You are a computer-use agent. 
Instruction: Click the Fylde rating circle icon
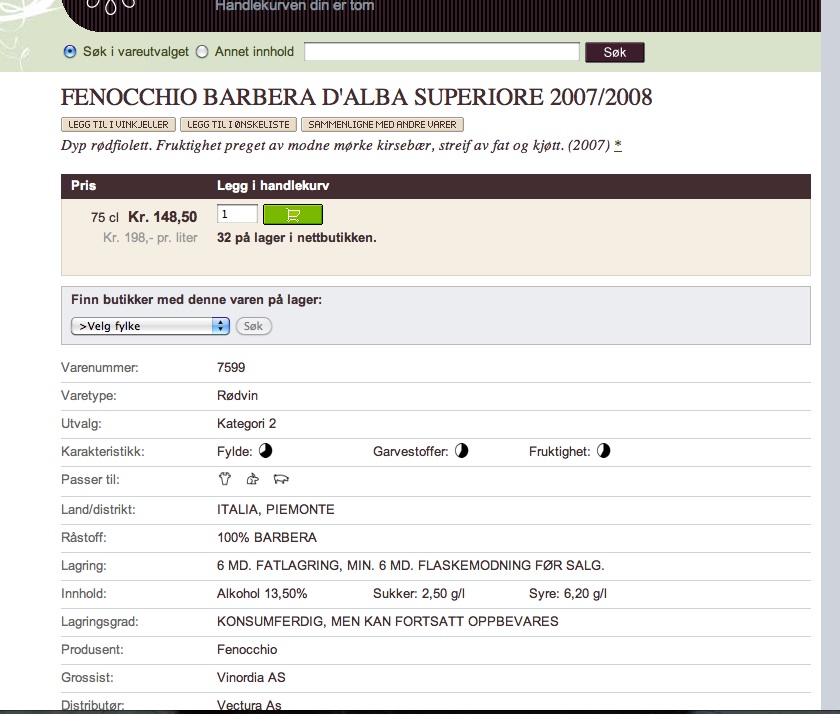tap(266, 451)
